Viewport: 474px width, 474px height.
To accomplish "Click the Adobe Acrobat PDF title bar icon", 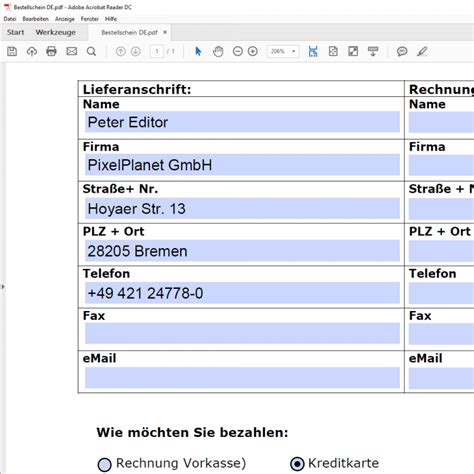I will click(7, 7).
